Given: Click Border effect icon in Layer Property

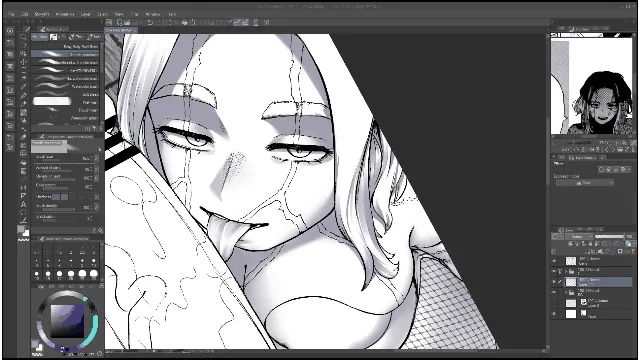Looking at the screenshot, I should 602,169.
